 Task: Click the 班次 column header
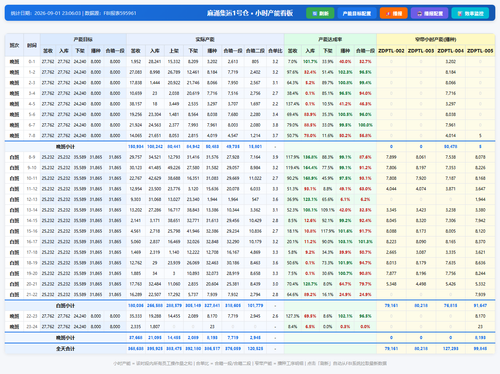tap(14, 45)
